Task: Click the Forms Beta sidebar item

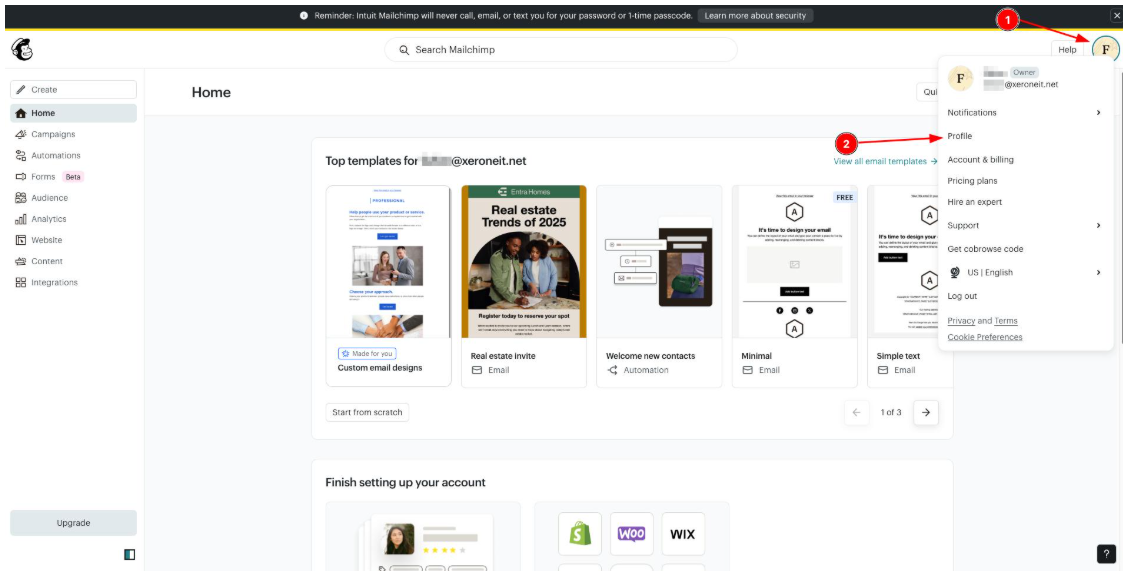Action: (73, 176)
